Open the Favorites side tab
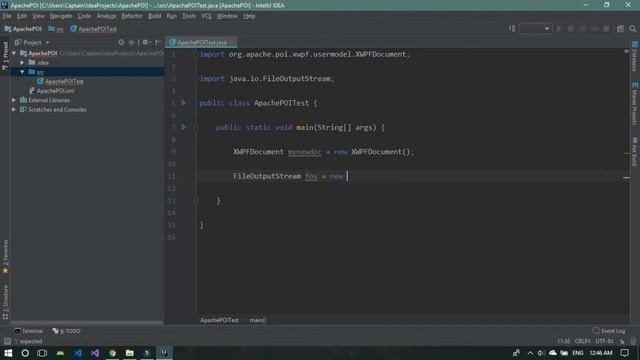The image size is (640, 360). click(5, 256)
